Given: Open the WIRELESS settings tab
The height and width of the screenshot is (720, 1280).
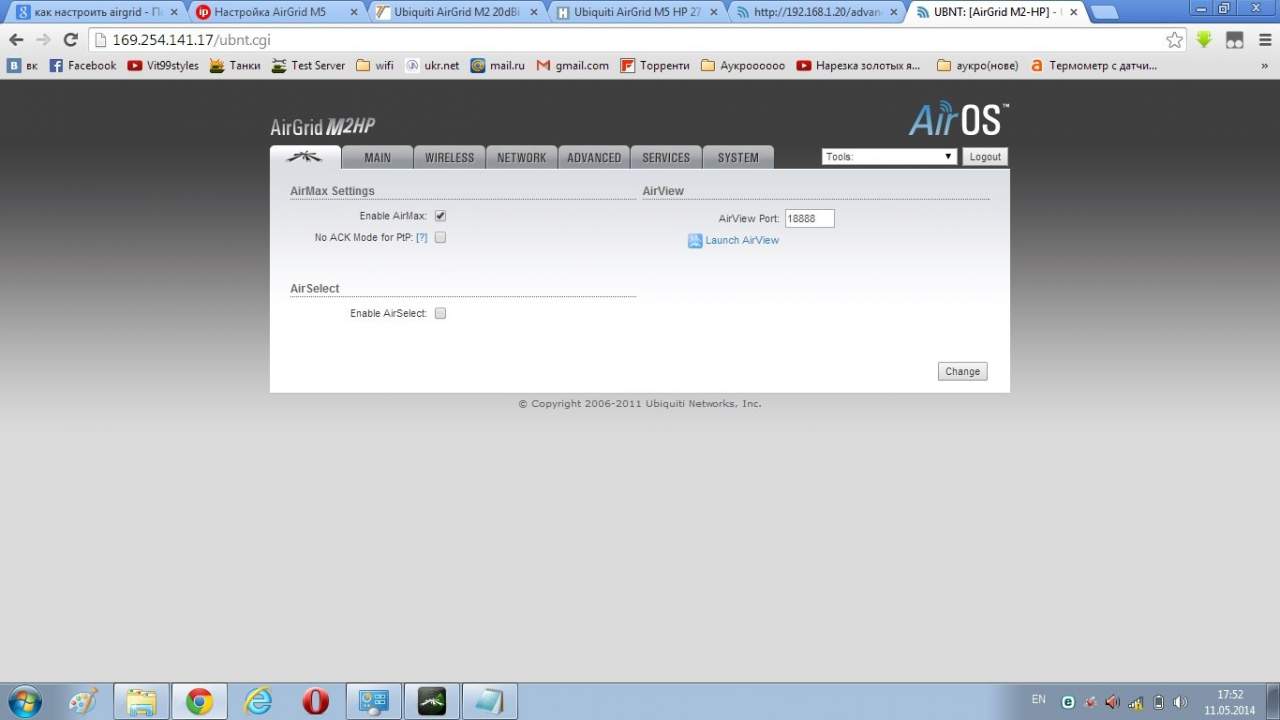Looking at the screenshot, I should [x=449, y=157].
